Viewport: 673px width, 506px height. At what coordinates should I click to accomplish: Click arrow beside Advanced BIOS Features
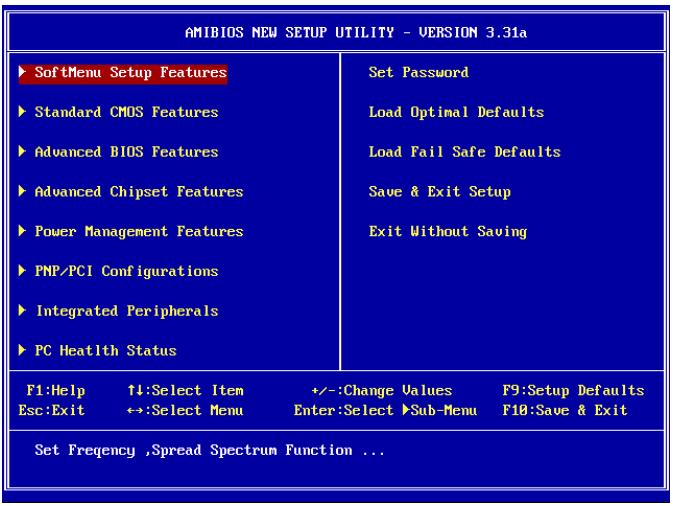(22, 151)
